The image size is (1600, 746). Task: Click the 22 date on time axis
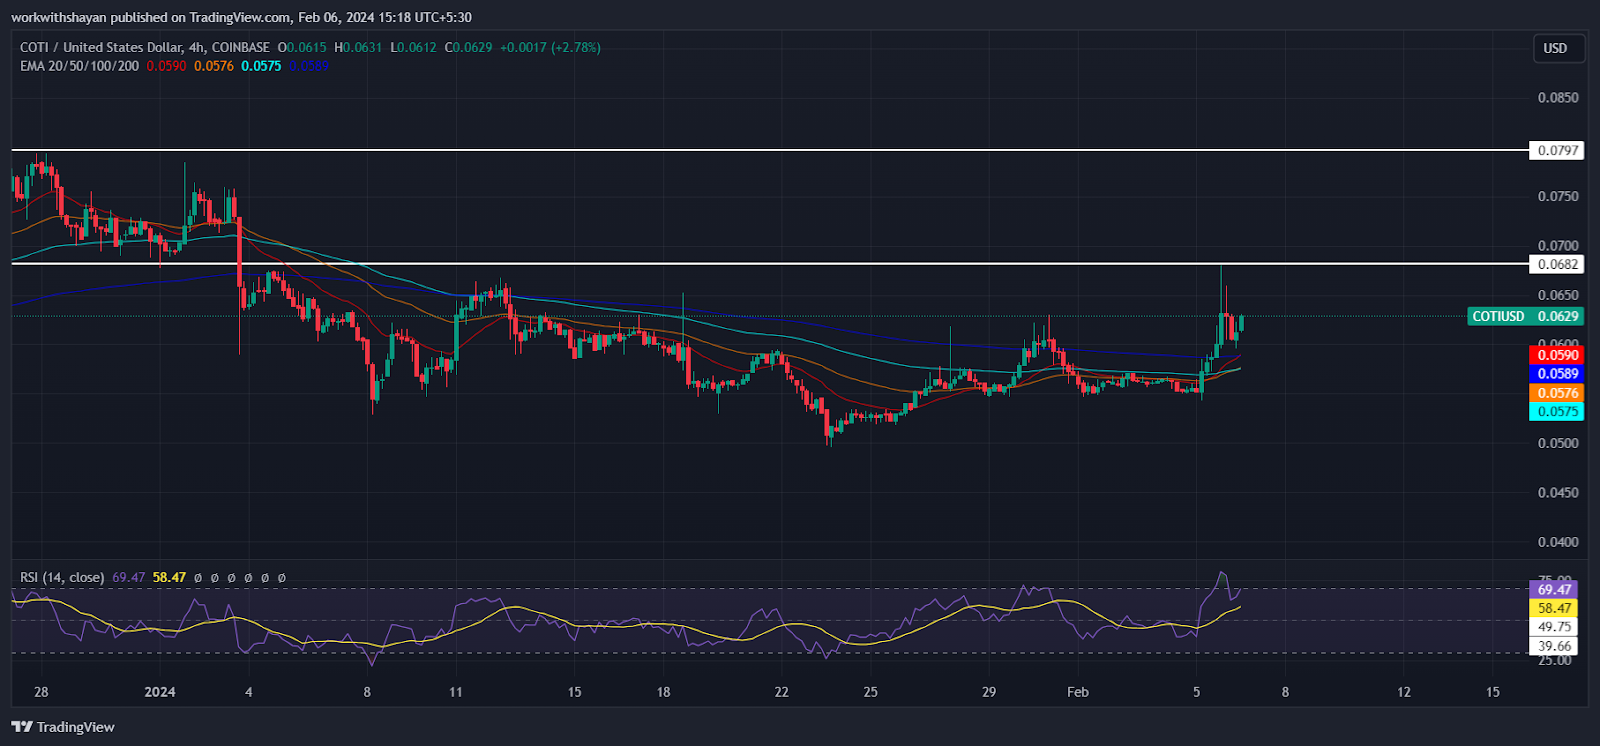(x=782, y=692)
